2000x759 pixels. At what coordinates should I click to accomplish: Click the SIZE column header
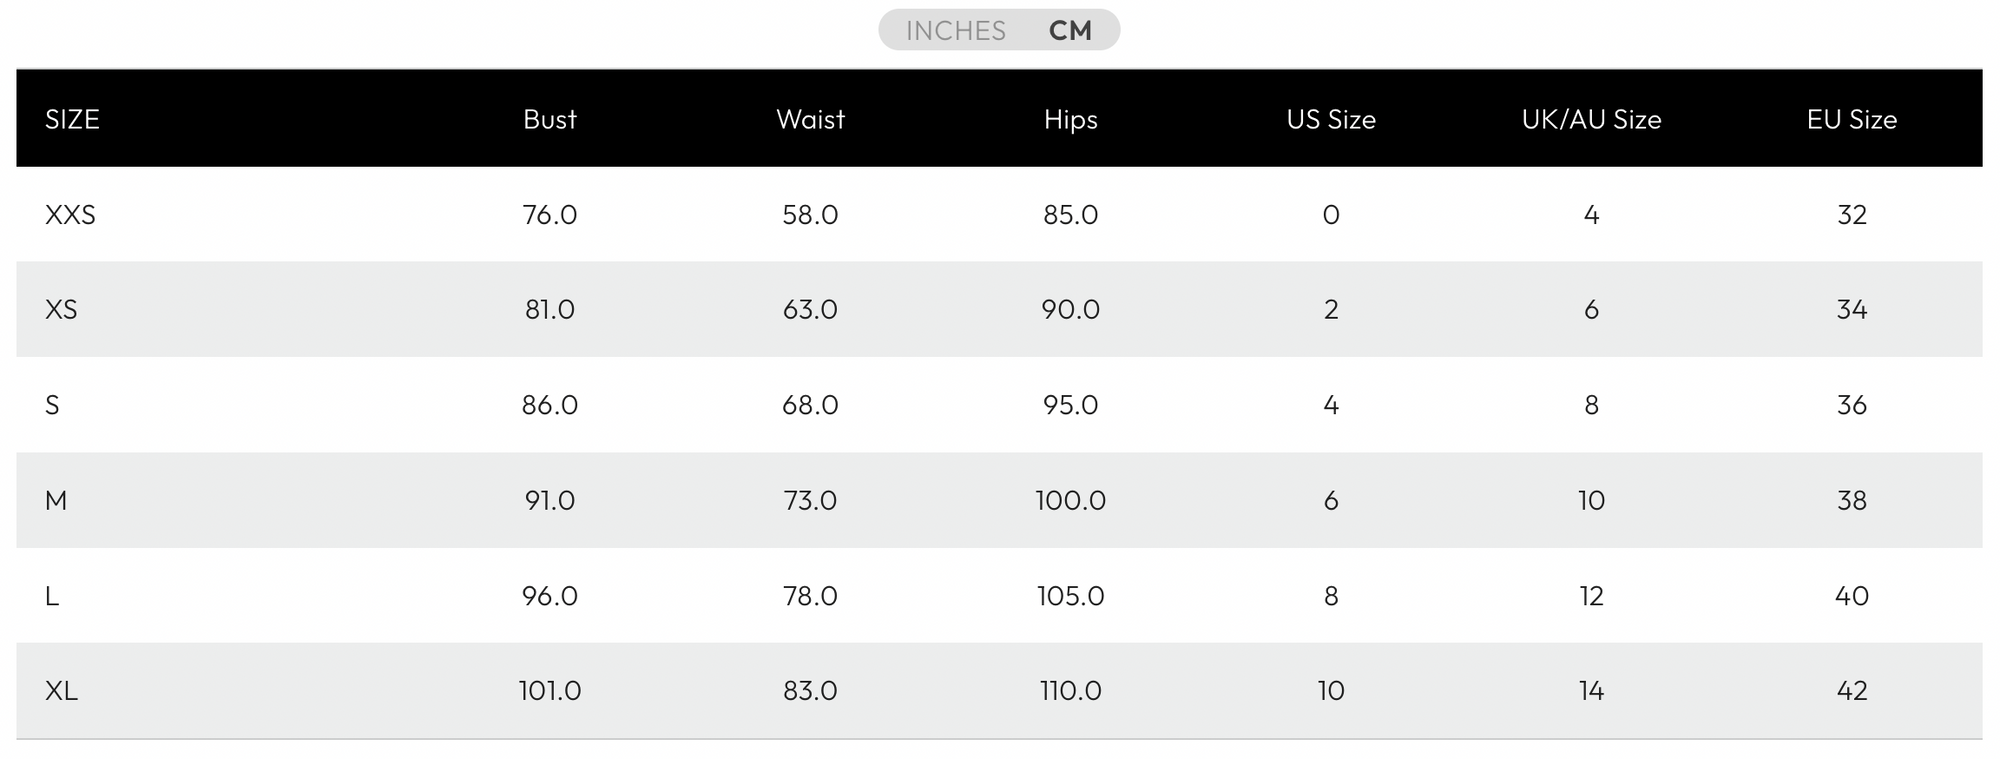click(72, 119)
